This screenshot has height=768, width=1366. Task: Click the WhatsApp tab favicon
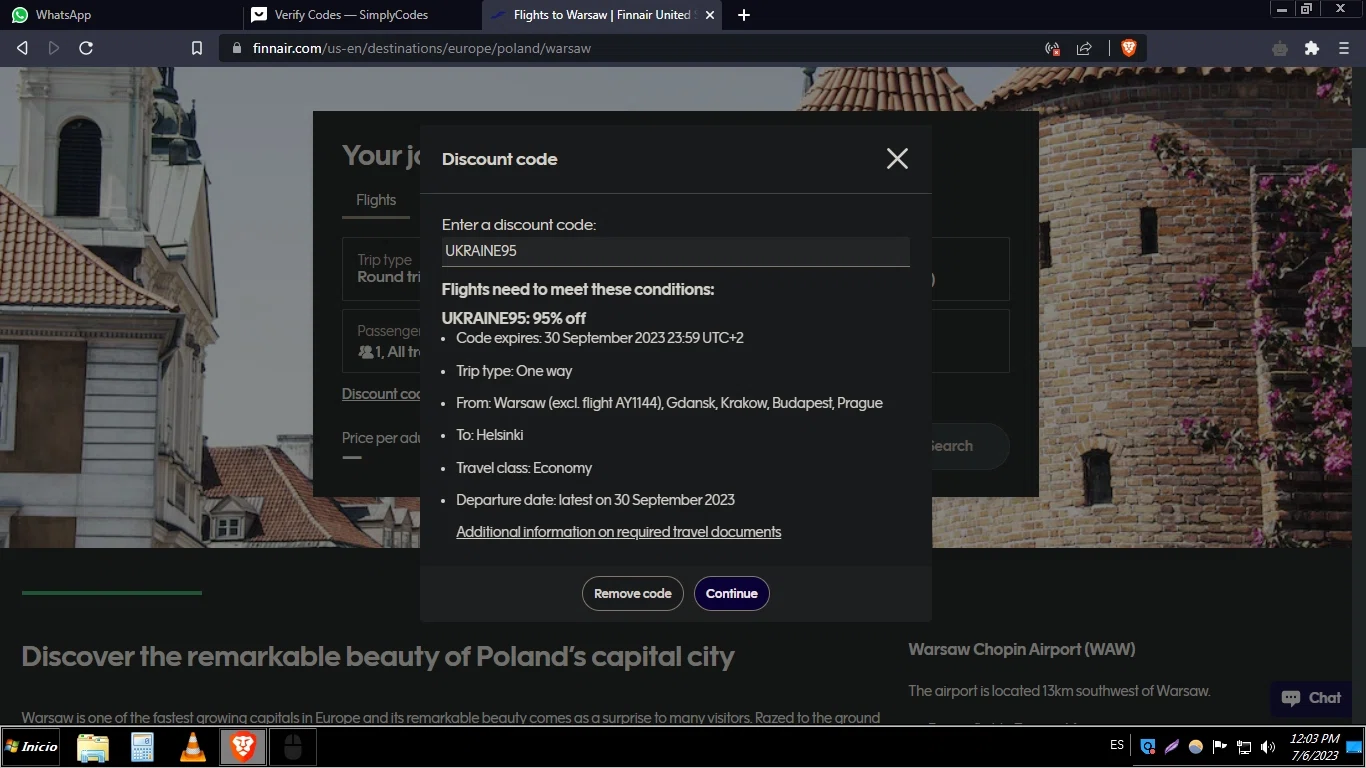[19, 15]
